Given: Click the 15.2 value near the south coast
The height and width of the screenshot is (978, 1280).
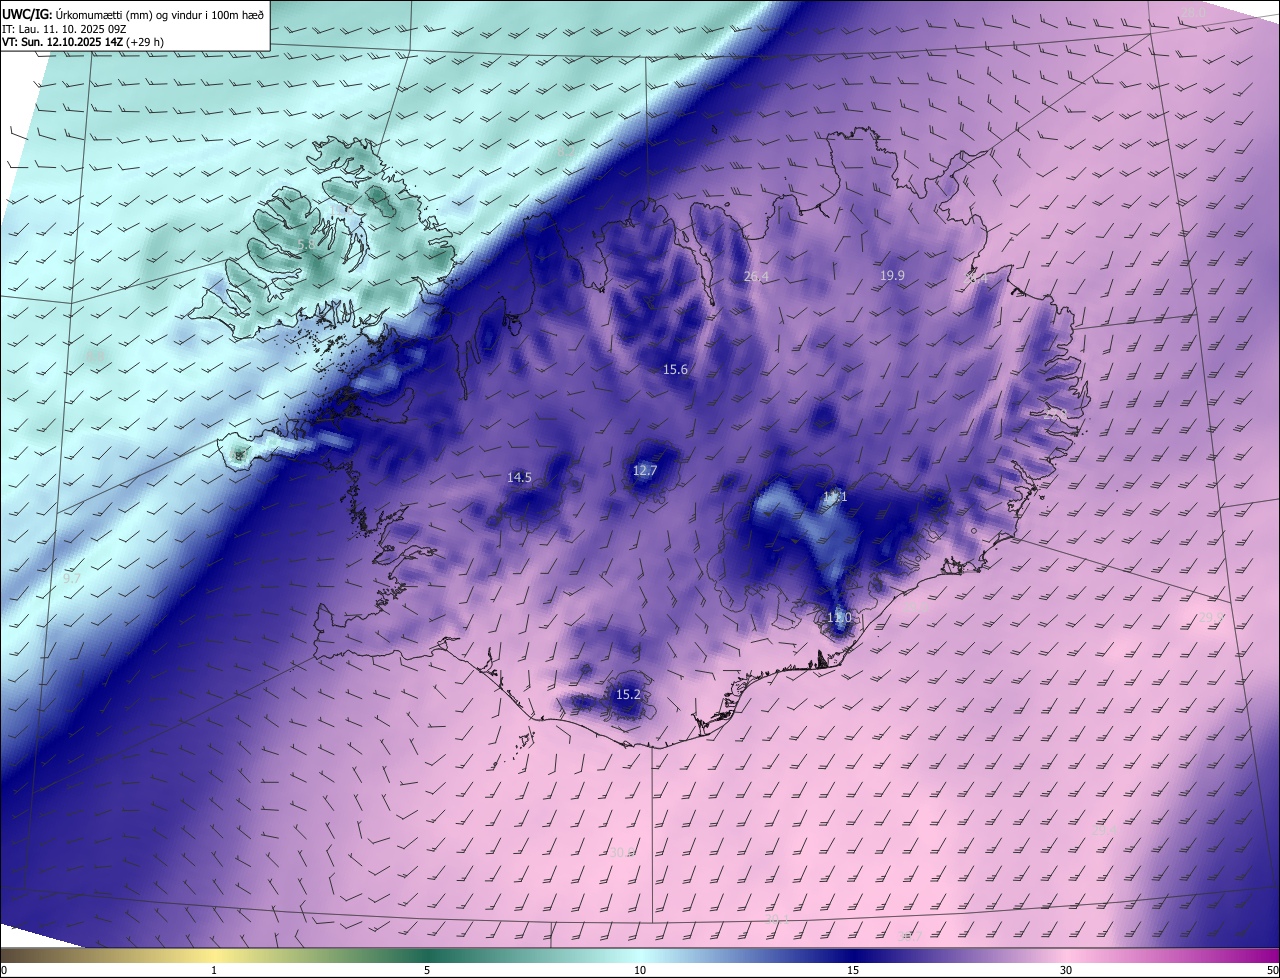Looking at the screenshot, I should tap(628, 694).
